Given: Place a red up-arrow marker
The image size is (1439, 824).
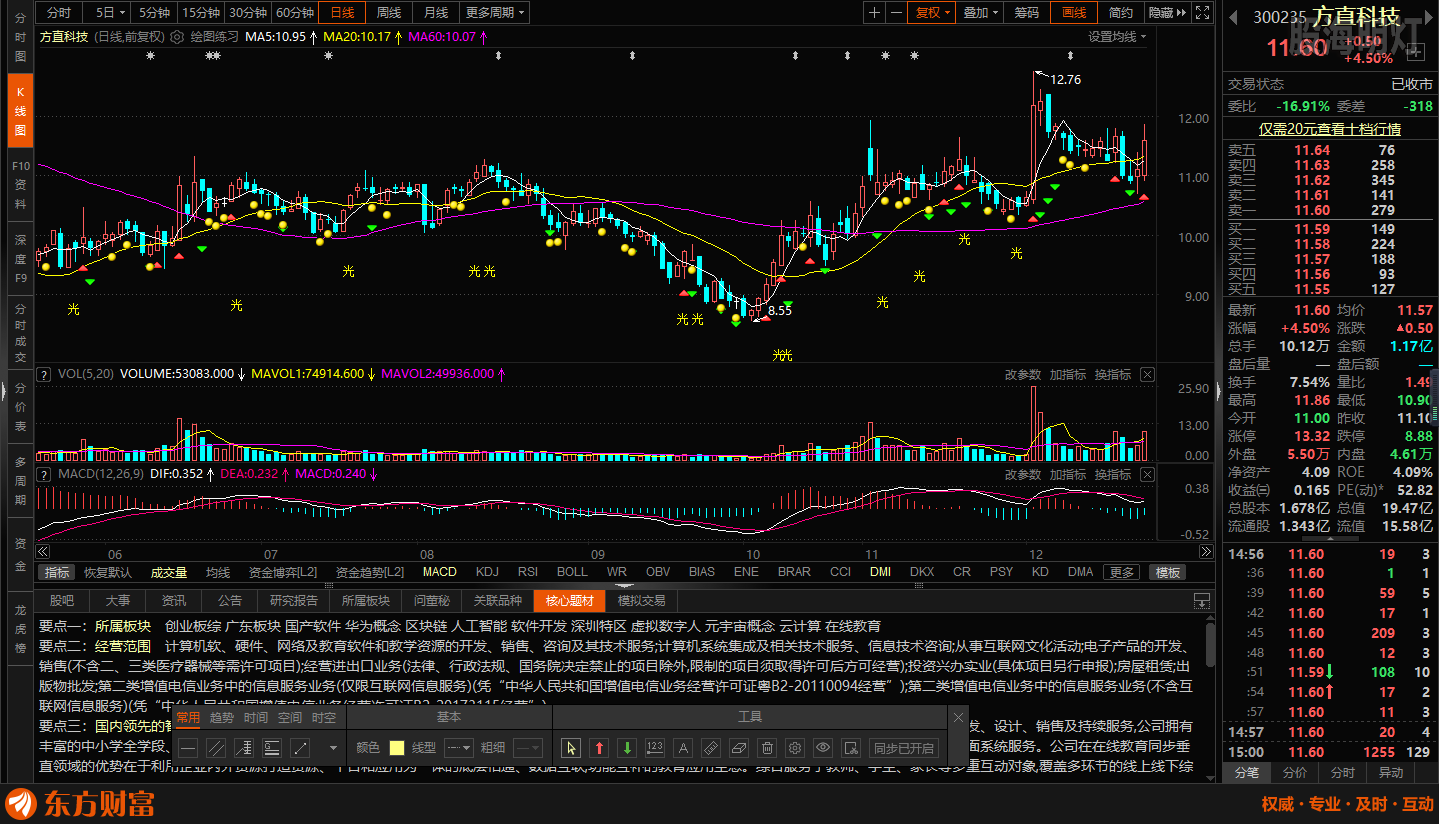Looking at the screenshot, I should click(599, 747).
